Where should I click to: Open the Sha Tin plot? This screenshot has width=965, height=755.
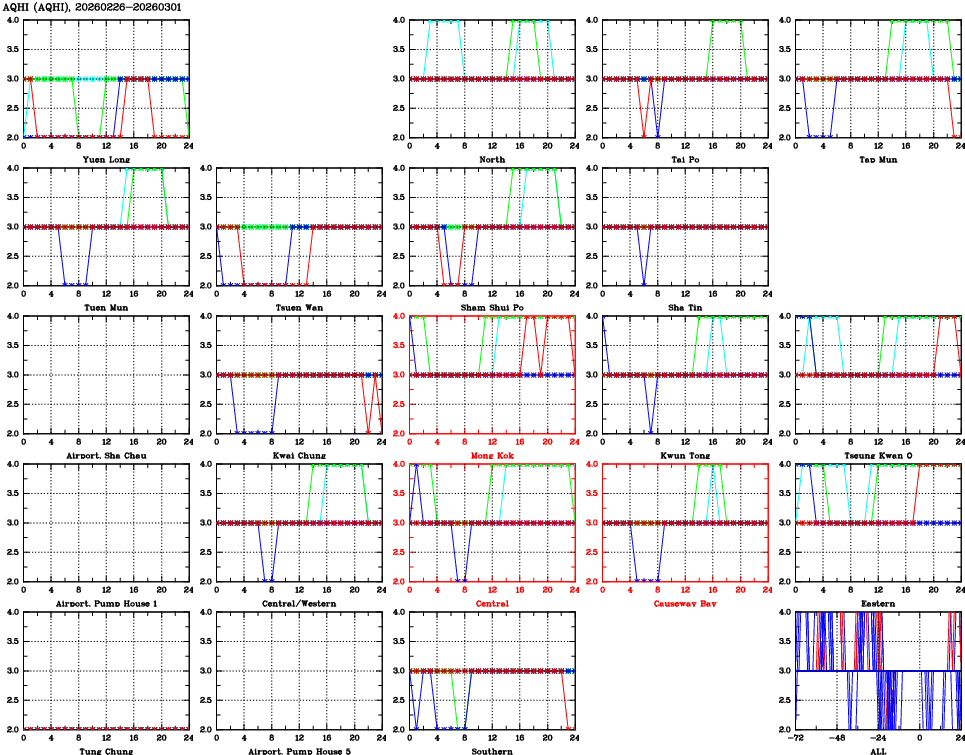point(685,227)
